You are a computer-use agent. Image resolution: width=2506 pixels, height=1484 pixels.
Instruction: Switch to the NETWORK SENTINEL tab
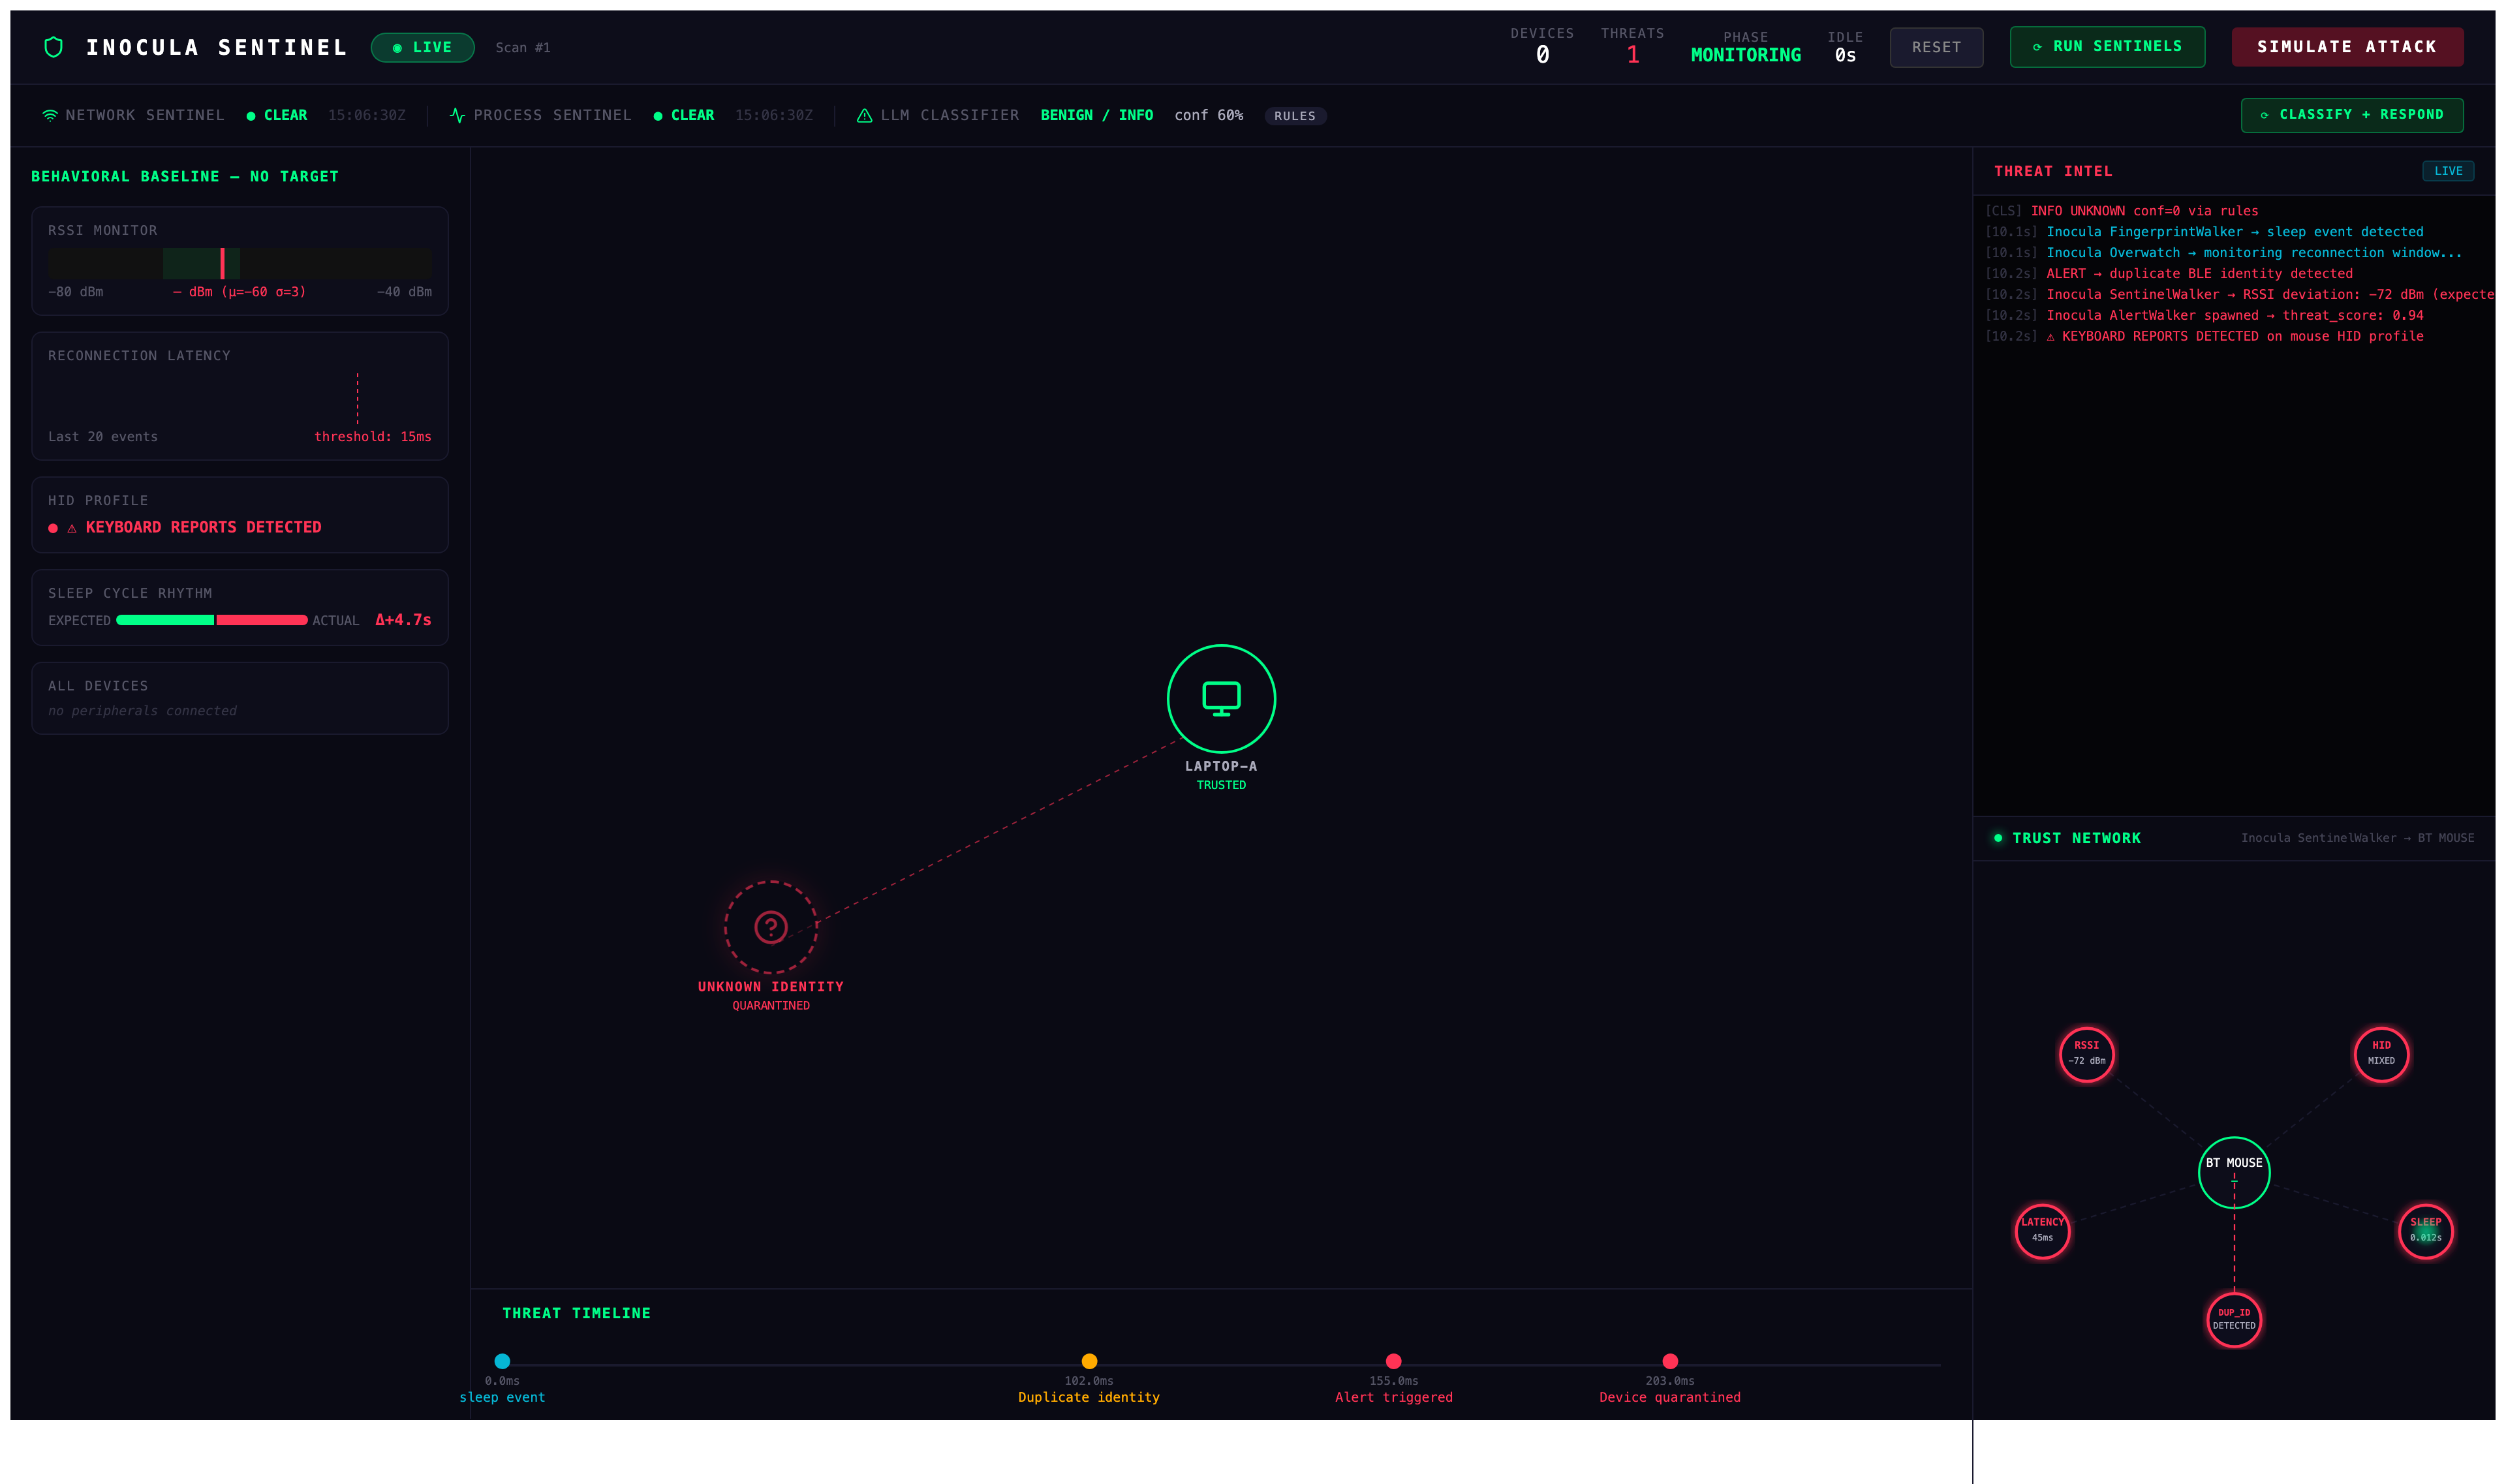[145, 114]
